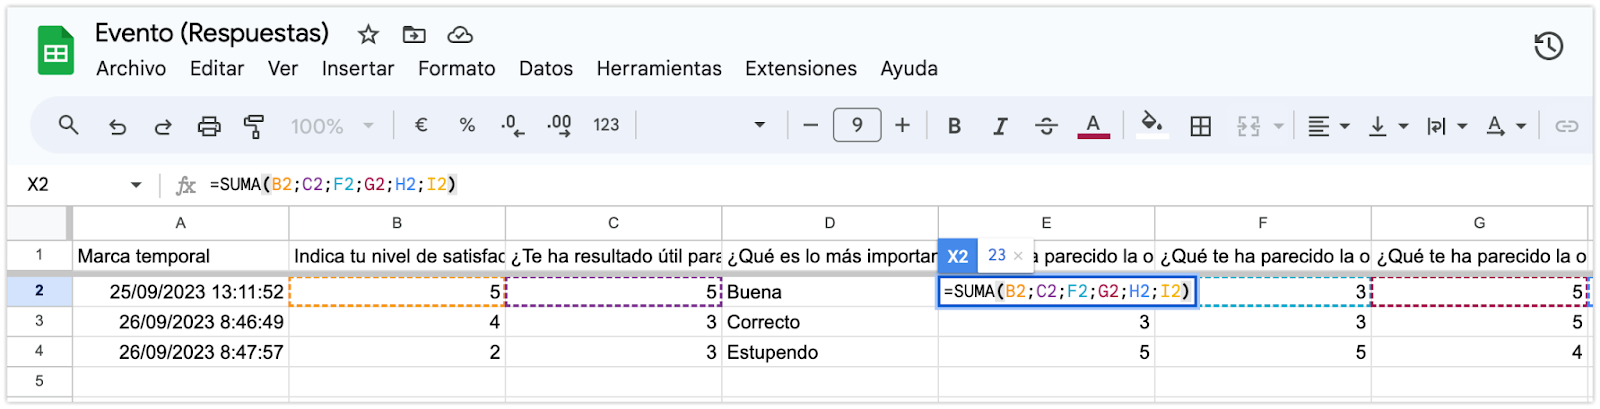Star the Evento (Respuestas) document
The width and height of the screenshot is (1600, 409).
[x=368, y=35]
